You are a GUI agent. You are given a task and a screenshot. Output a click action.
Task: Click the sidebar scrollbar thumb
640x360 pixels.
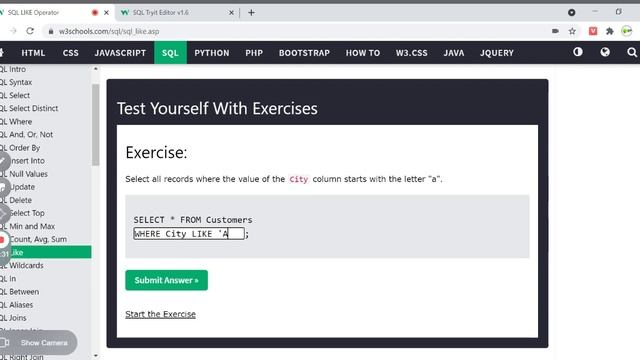pyautogui.click(x=96, y=124)
